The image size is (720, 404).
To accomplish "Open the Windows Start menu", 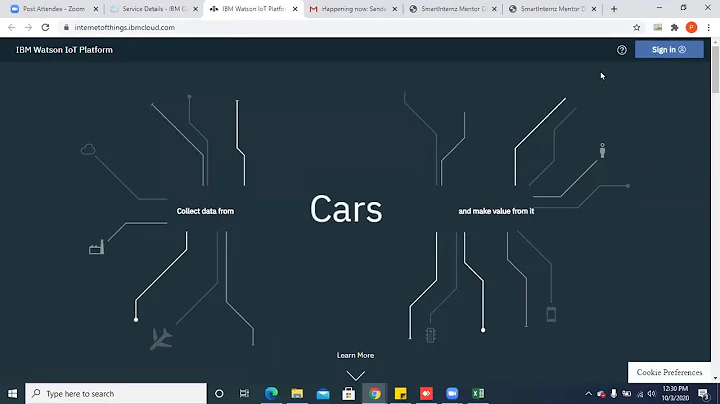I will tap(12, 393).
